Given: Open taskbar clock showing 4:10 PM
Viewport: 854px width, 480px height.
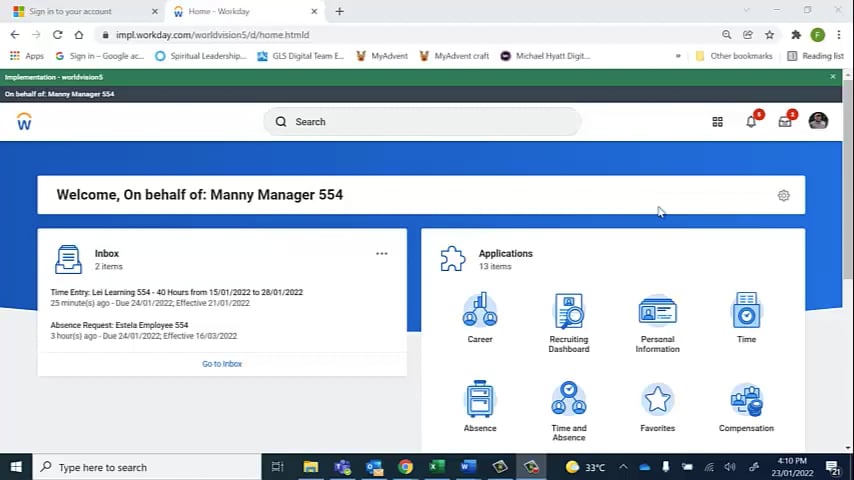Looking at the screenshot, I should 792,467.
